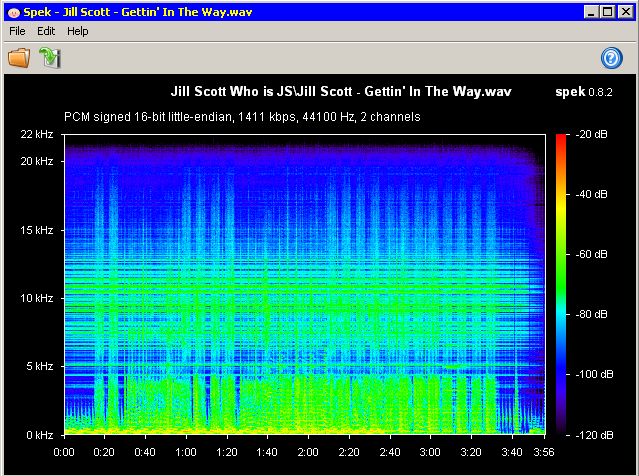
Task: Click the file title 'Gettin' In The Way.wav'
Action: point(438,91)
